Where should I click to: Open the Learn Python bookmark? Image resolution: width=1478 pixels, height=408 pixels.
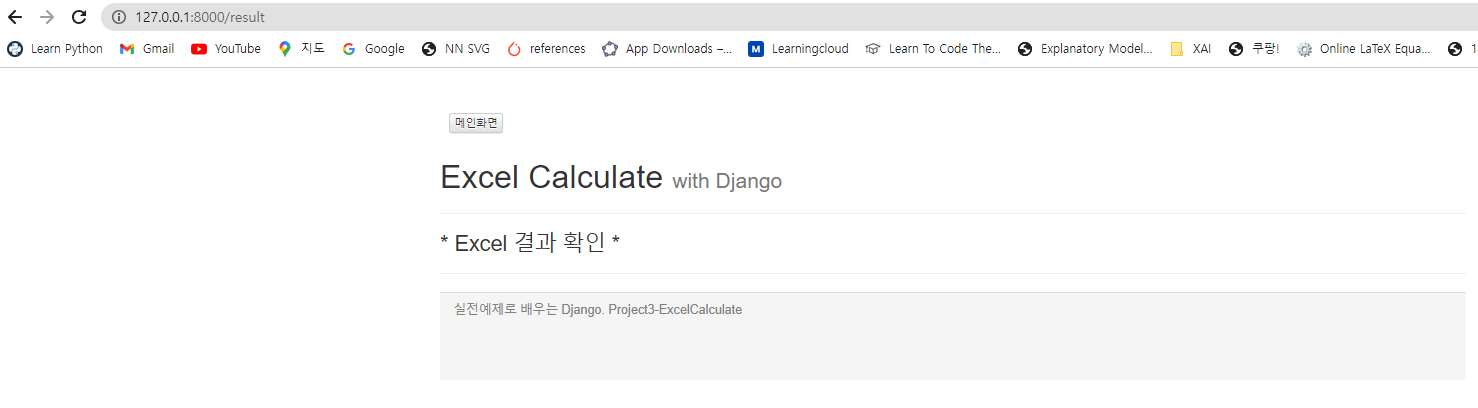pyautogui.click(x=55, y=48)
